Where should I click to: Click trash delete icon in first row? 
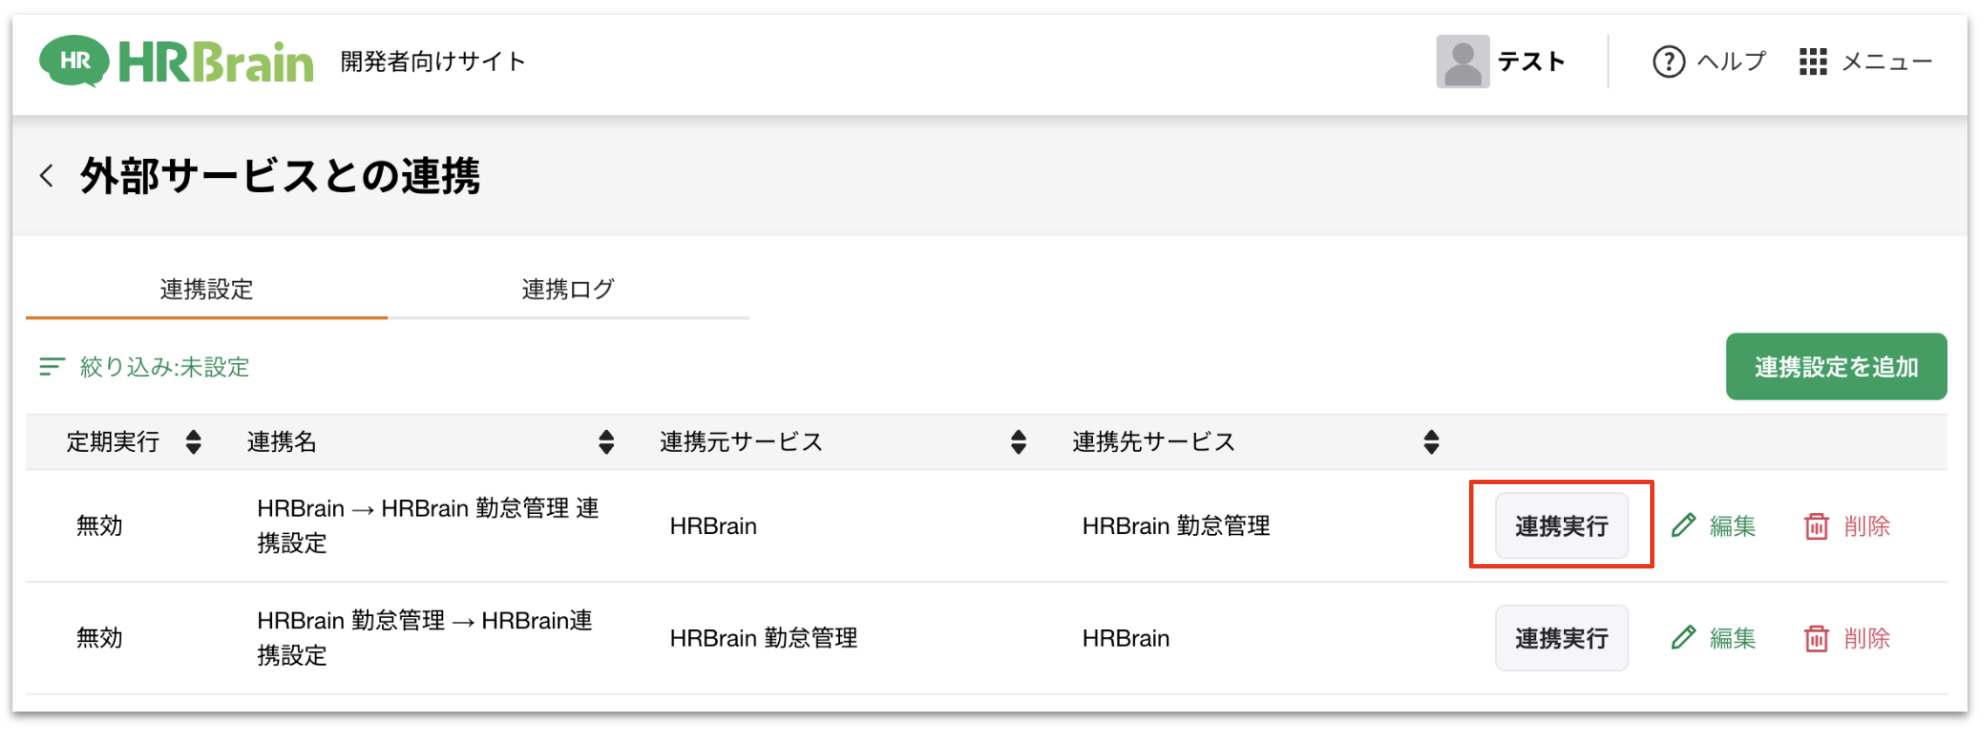click(1816, 526)
